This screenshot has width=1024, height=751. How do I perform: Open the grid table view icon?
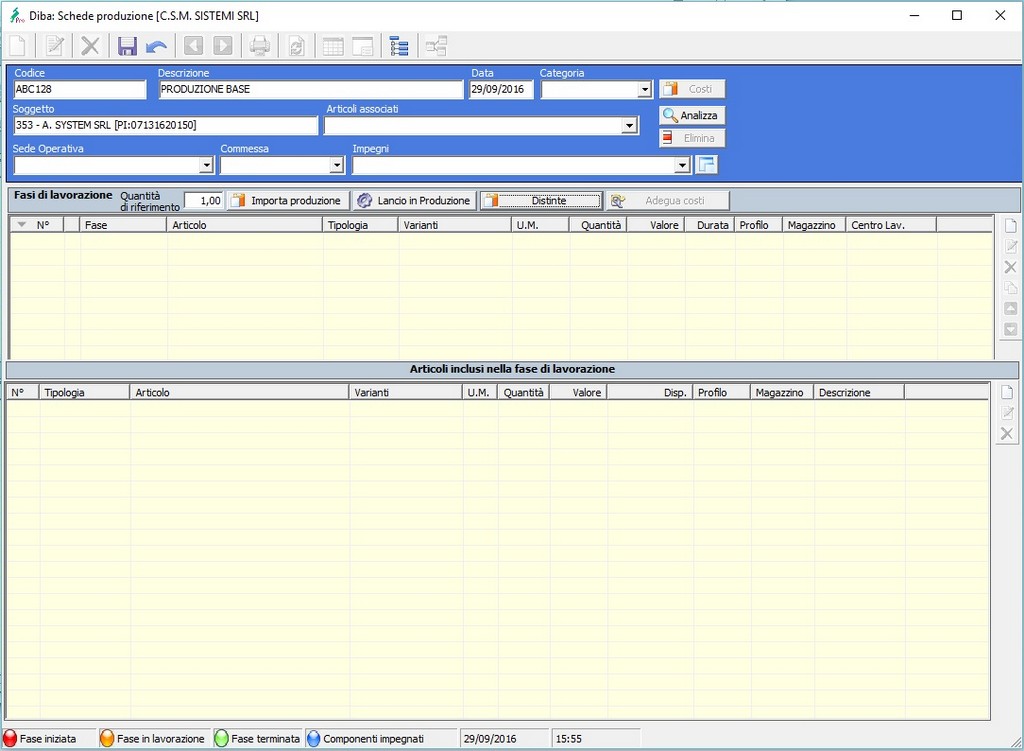[x=333, y=46]
